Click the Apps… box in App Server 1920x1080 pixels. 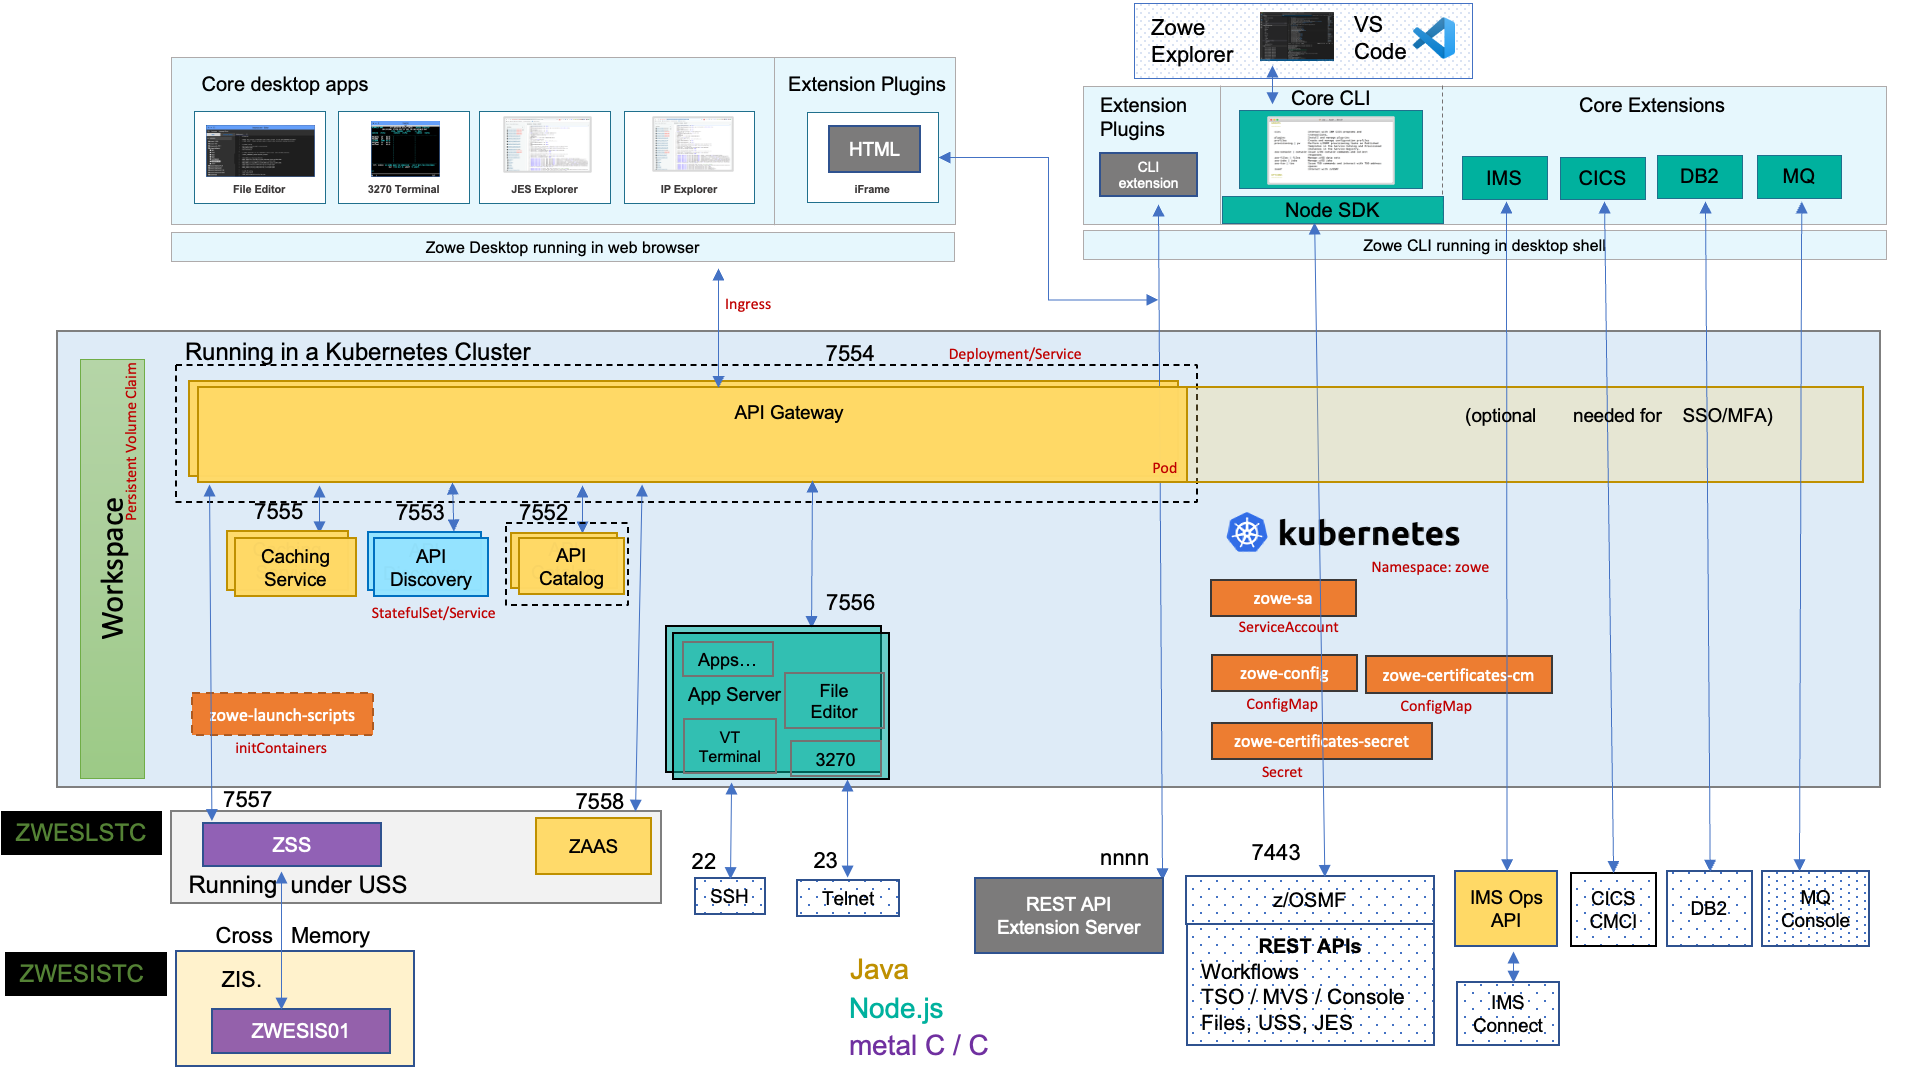tap(728, 660)
